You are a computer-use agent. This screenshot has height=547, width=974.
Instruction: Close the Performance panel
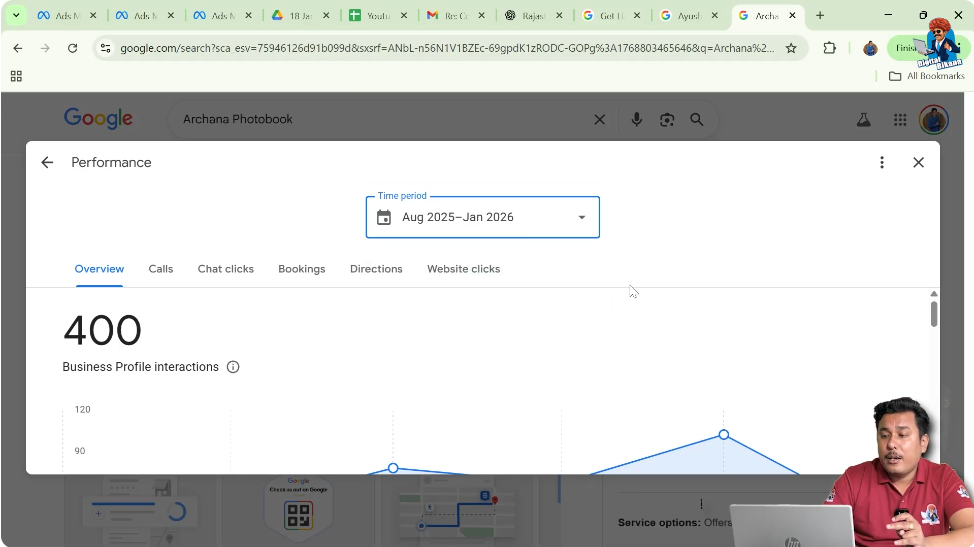(918, 163)
